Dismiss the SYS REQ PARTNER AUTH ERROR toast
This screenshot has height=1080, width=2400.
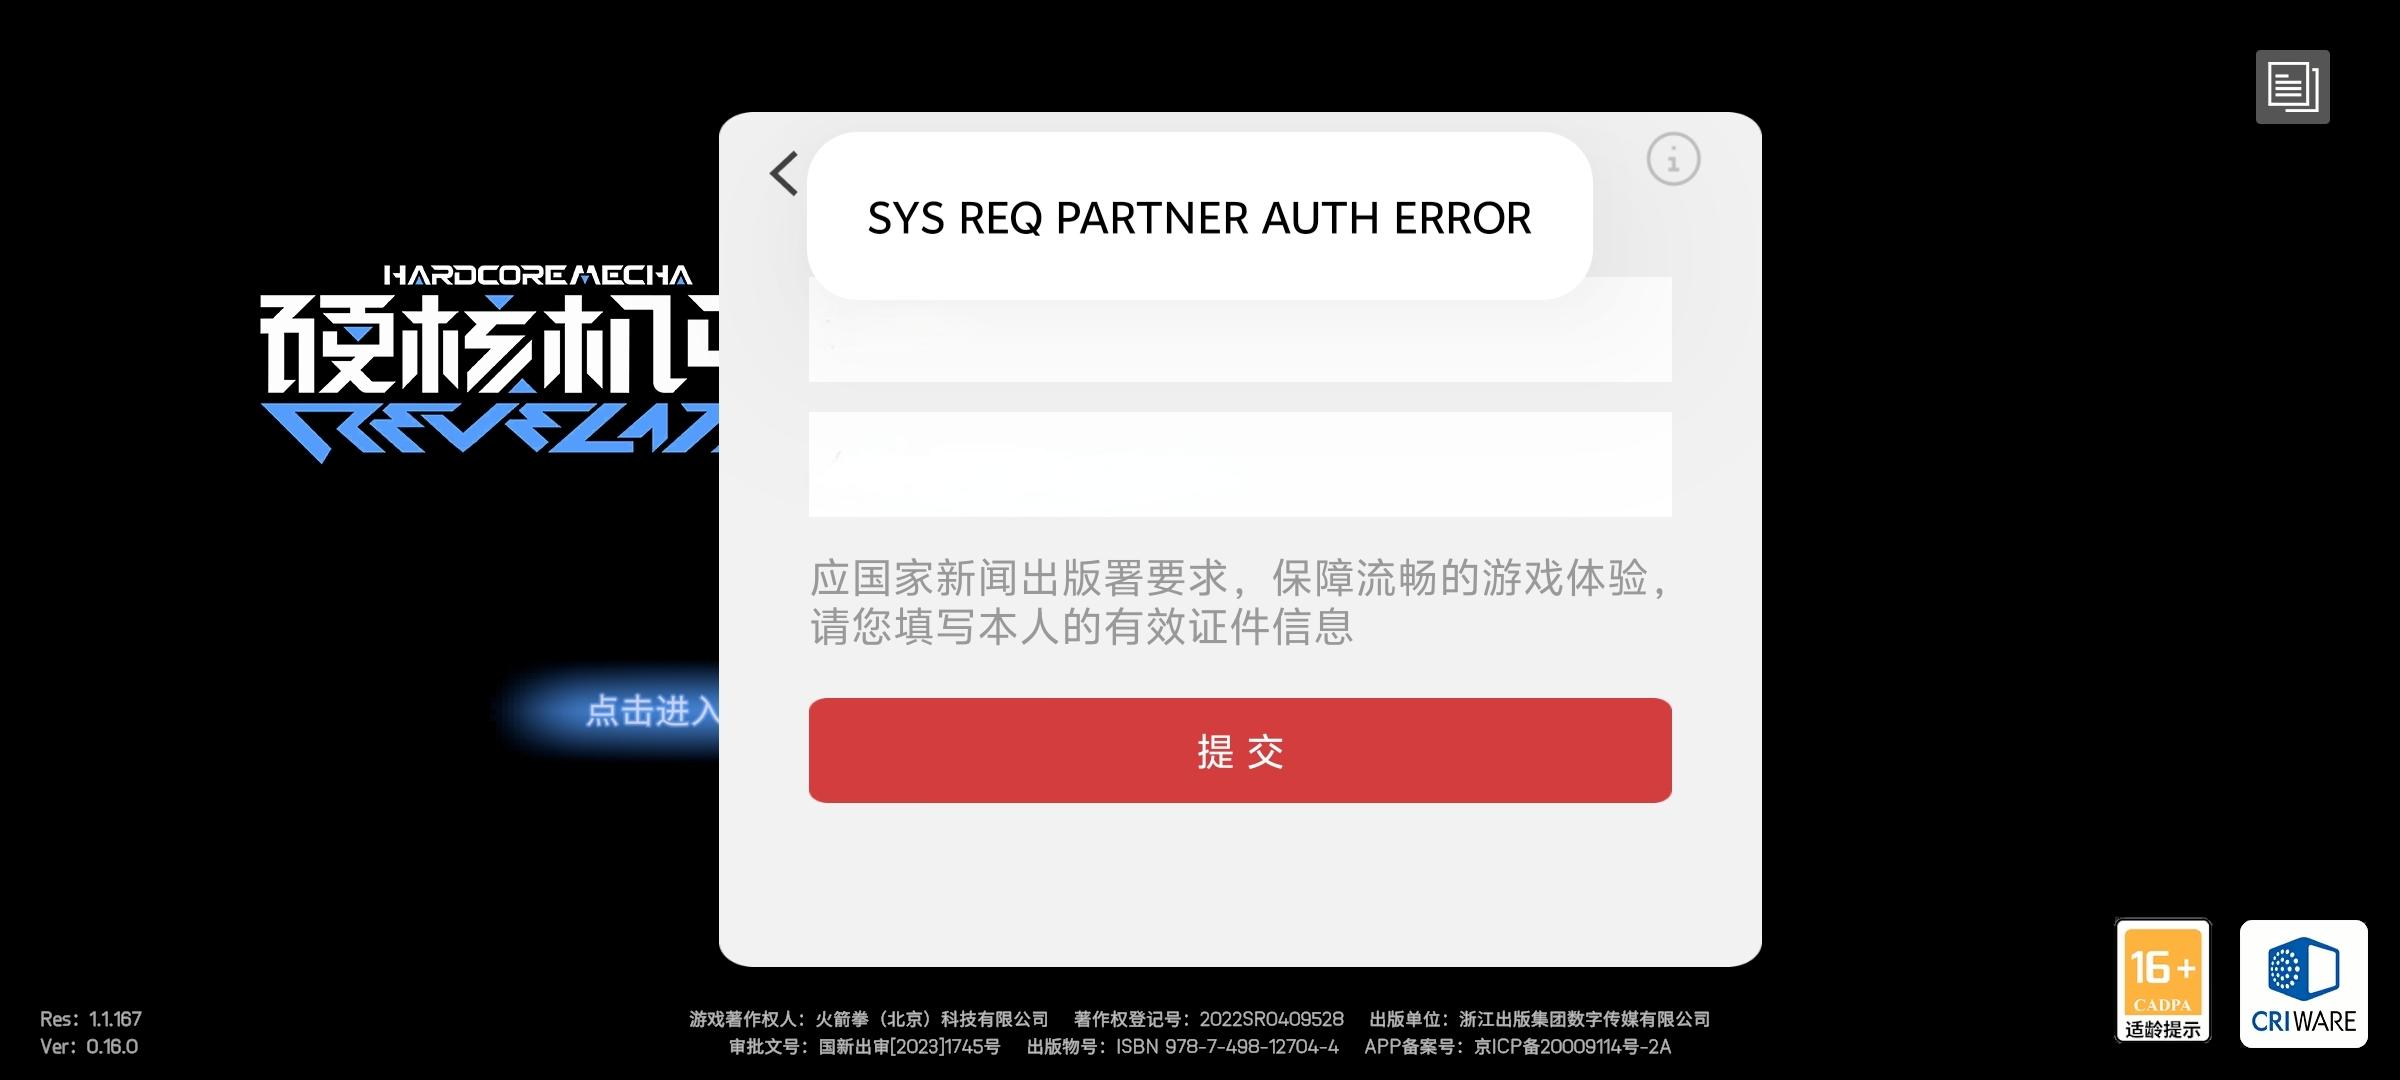(1199, 216)
